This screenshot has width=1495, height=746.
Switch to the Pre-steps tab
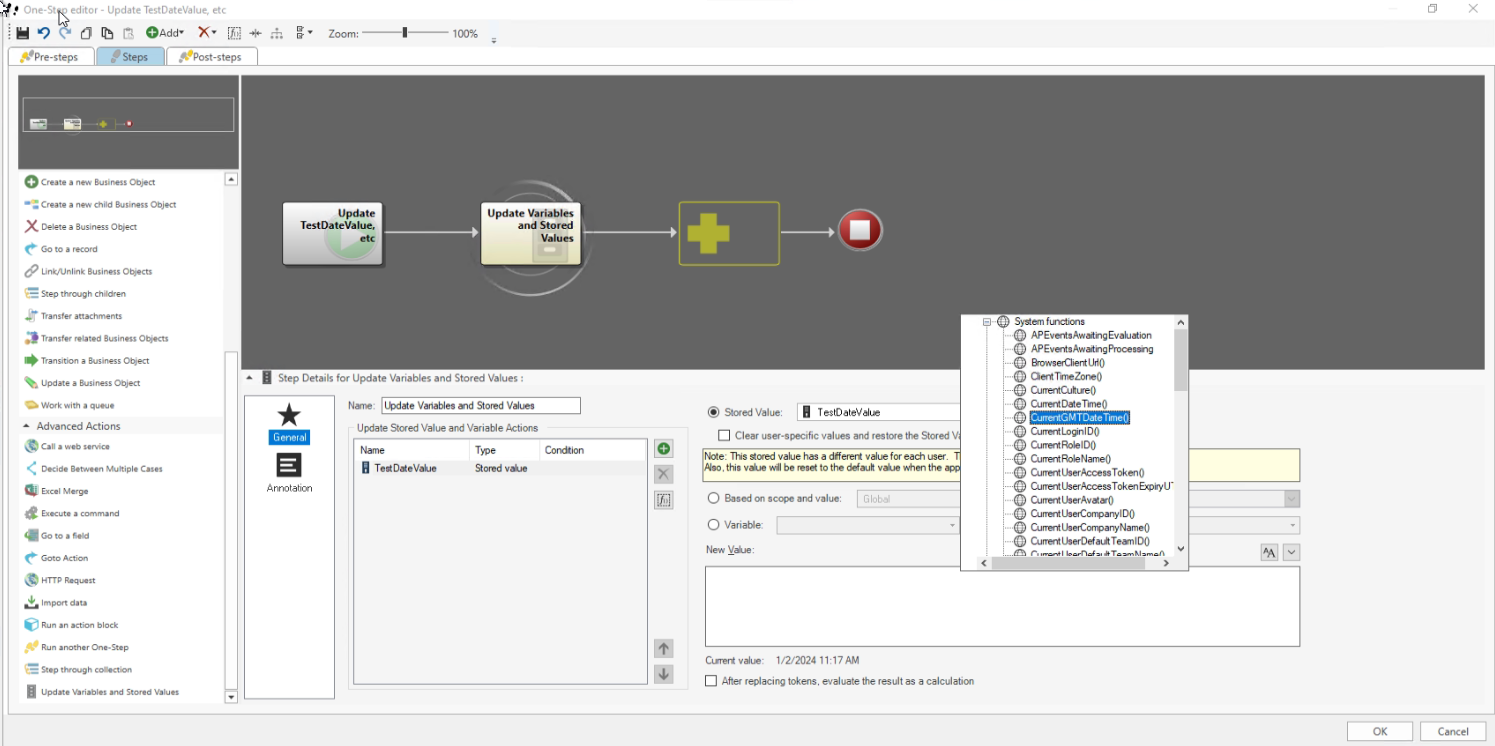coord(51,57)
